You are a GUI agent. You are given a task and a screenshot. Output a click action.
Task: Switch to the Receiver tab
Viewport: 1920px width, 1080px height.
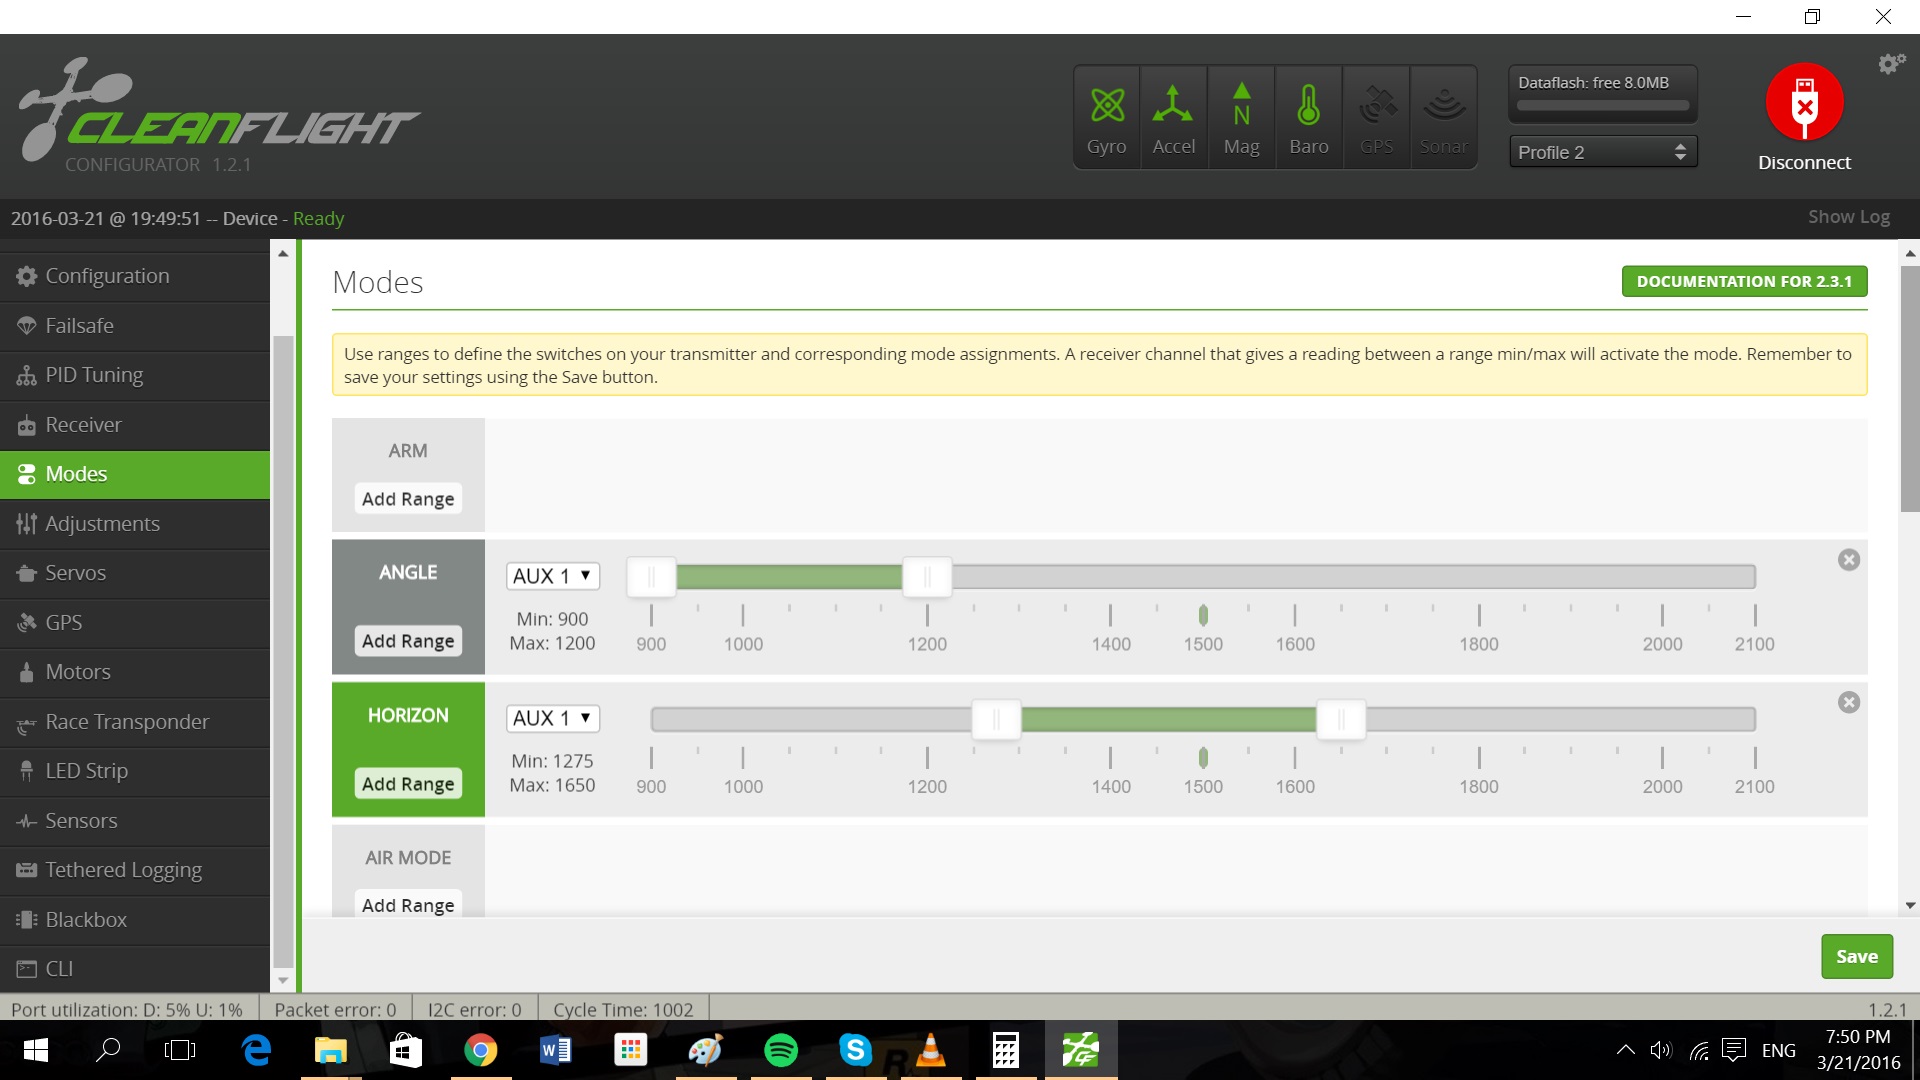click(83, 425)
